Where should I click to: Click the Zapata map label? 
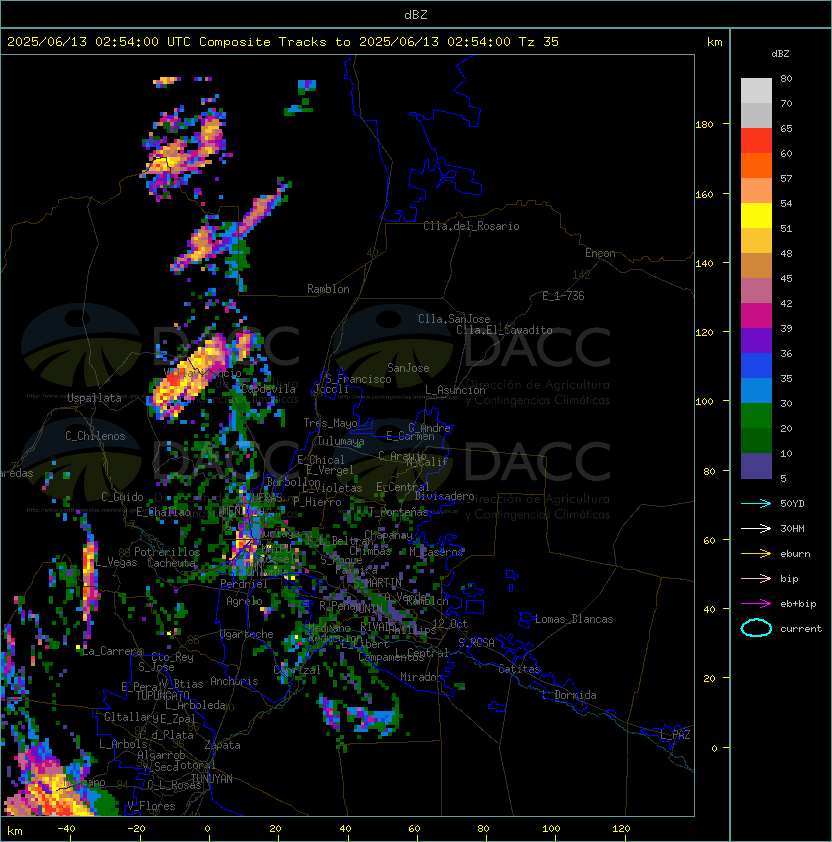click(x=222, y=745)
